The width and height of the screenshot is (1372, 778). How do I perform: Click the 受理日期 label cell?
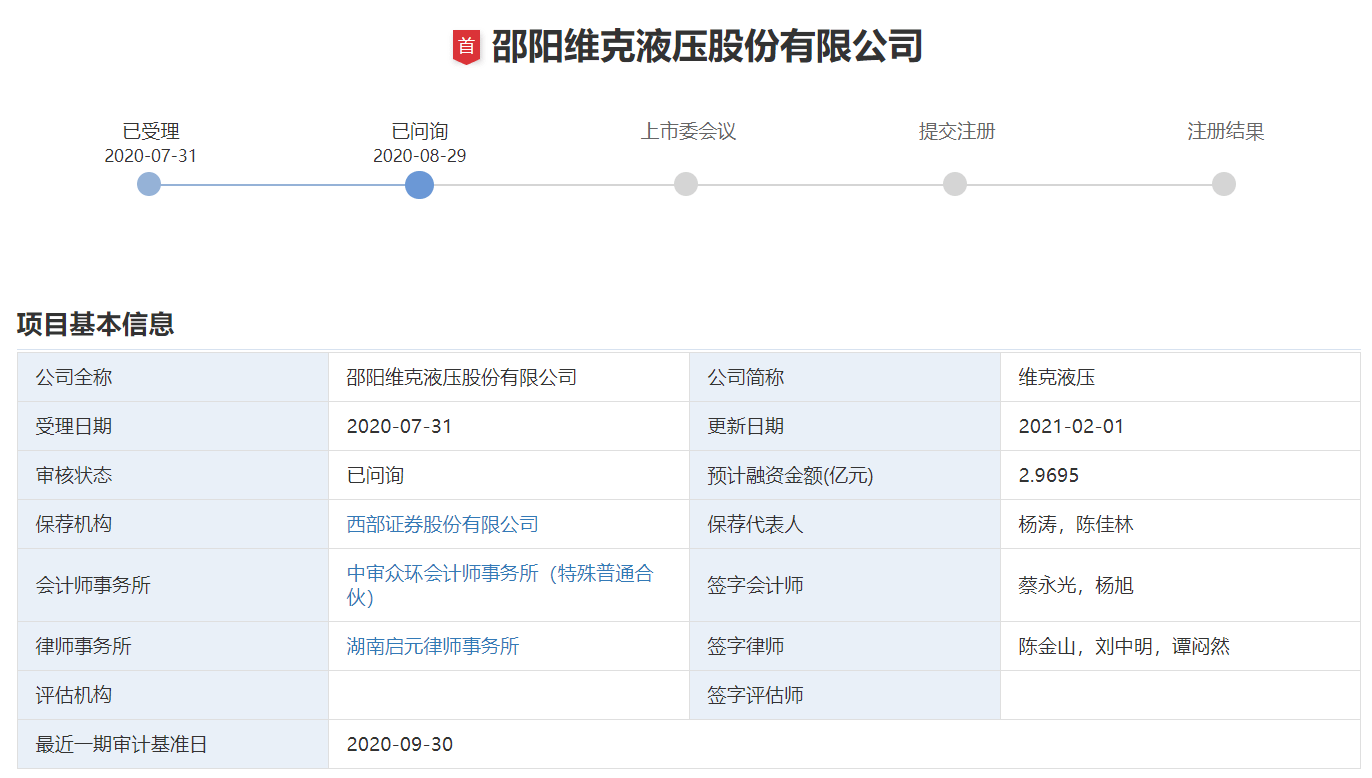click(x=173, y=426)
